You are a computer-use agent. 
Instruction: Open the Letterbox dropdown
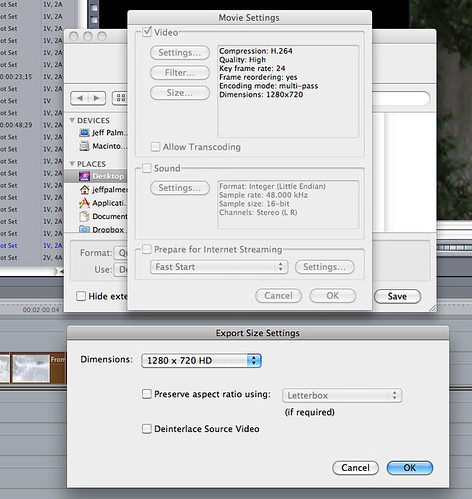pos(342,396)
